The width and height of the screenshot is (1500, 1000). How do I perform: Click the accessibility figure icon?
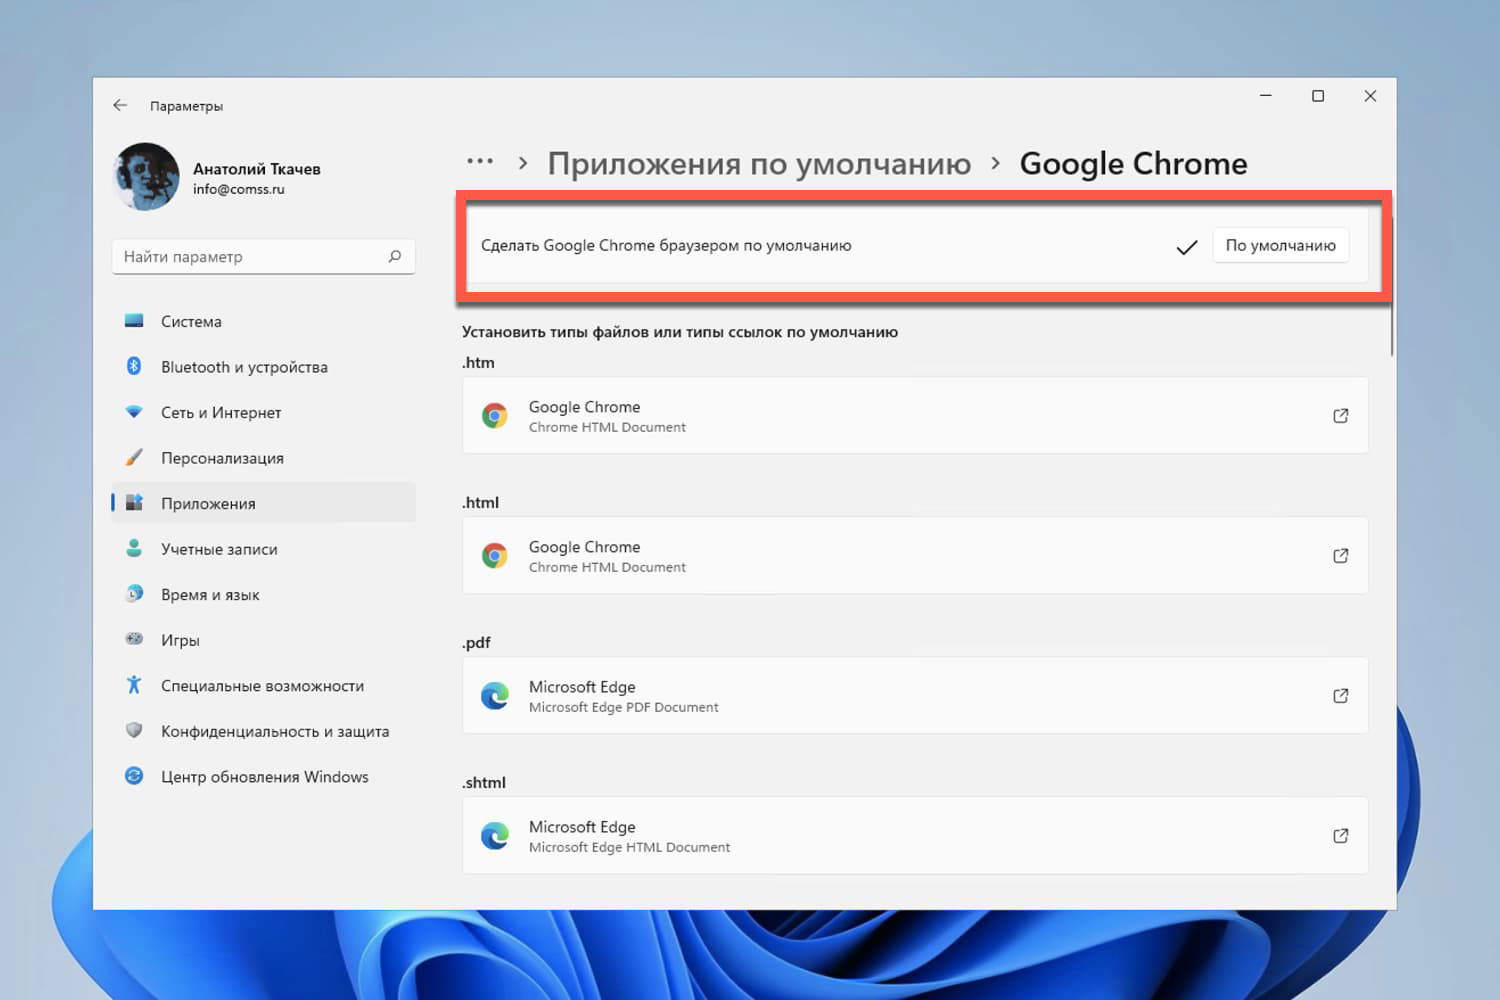tap(134, 685)
